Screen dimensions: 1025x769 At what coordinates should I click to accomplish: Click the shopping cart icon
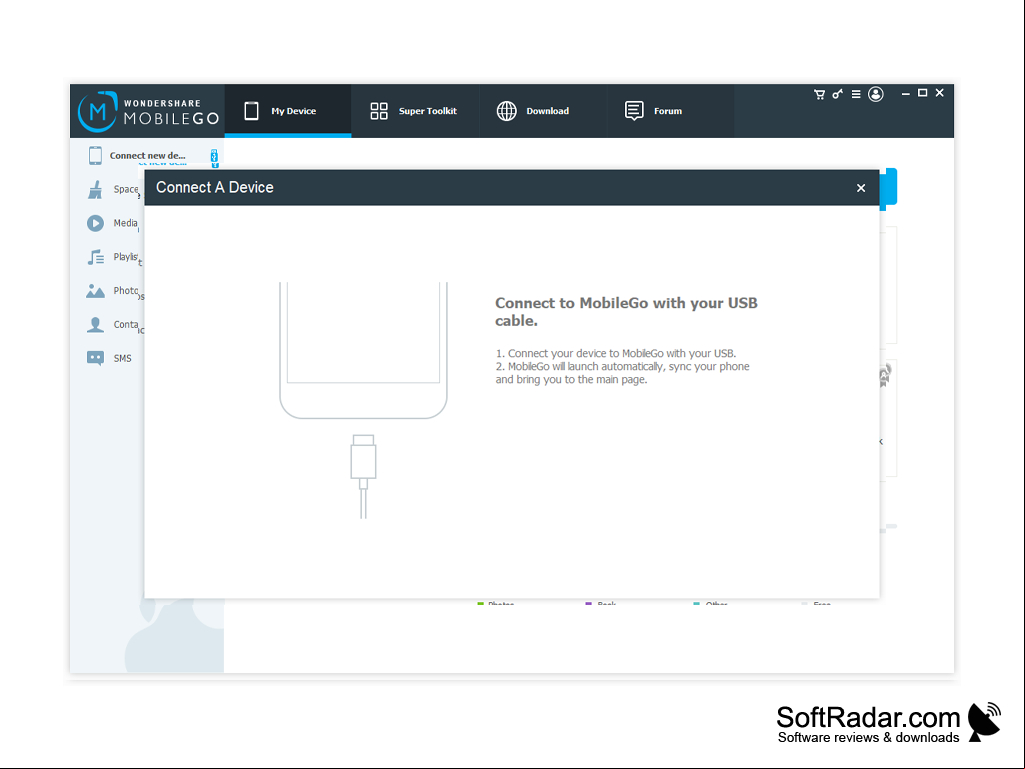coord(819,94)
